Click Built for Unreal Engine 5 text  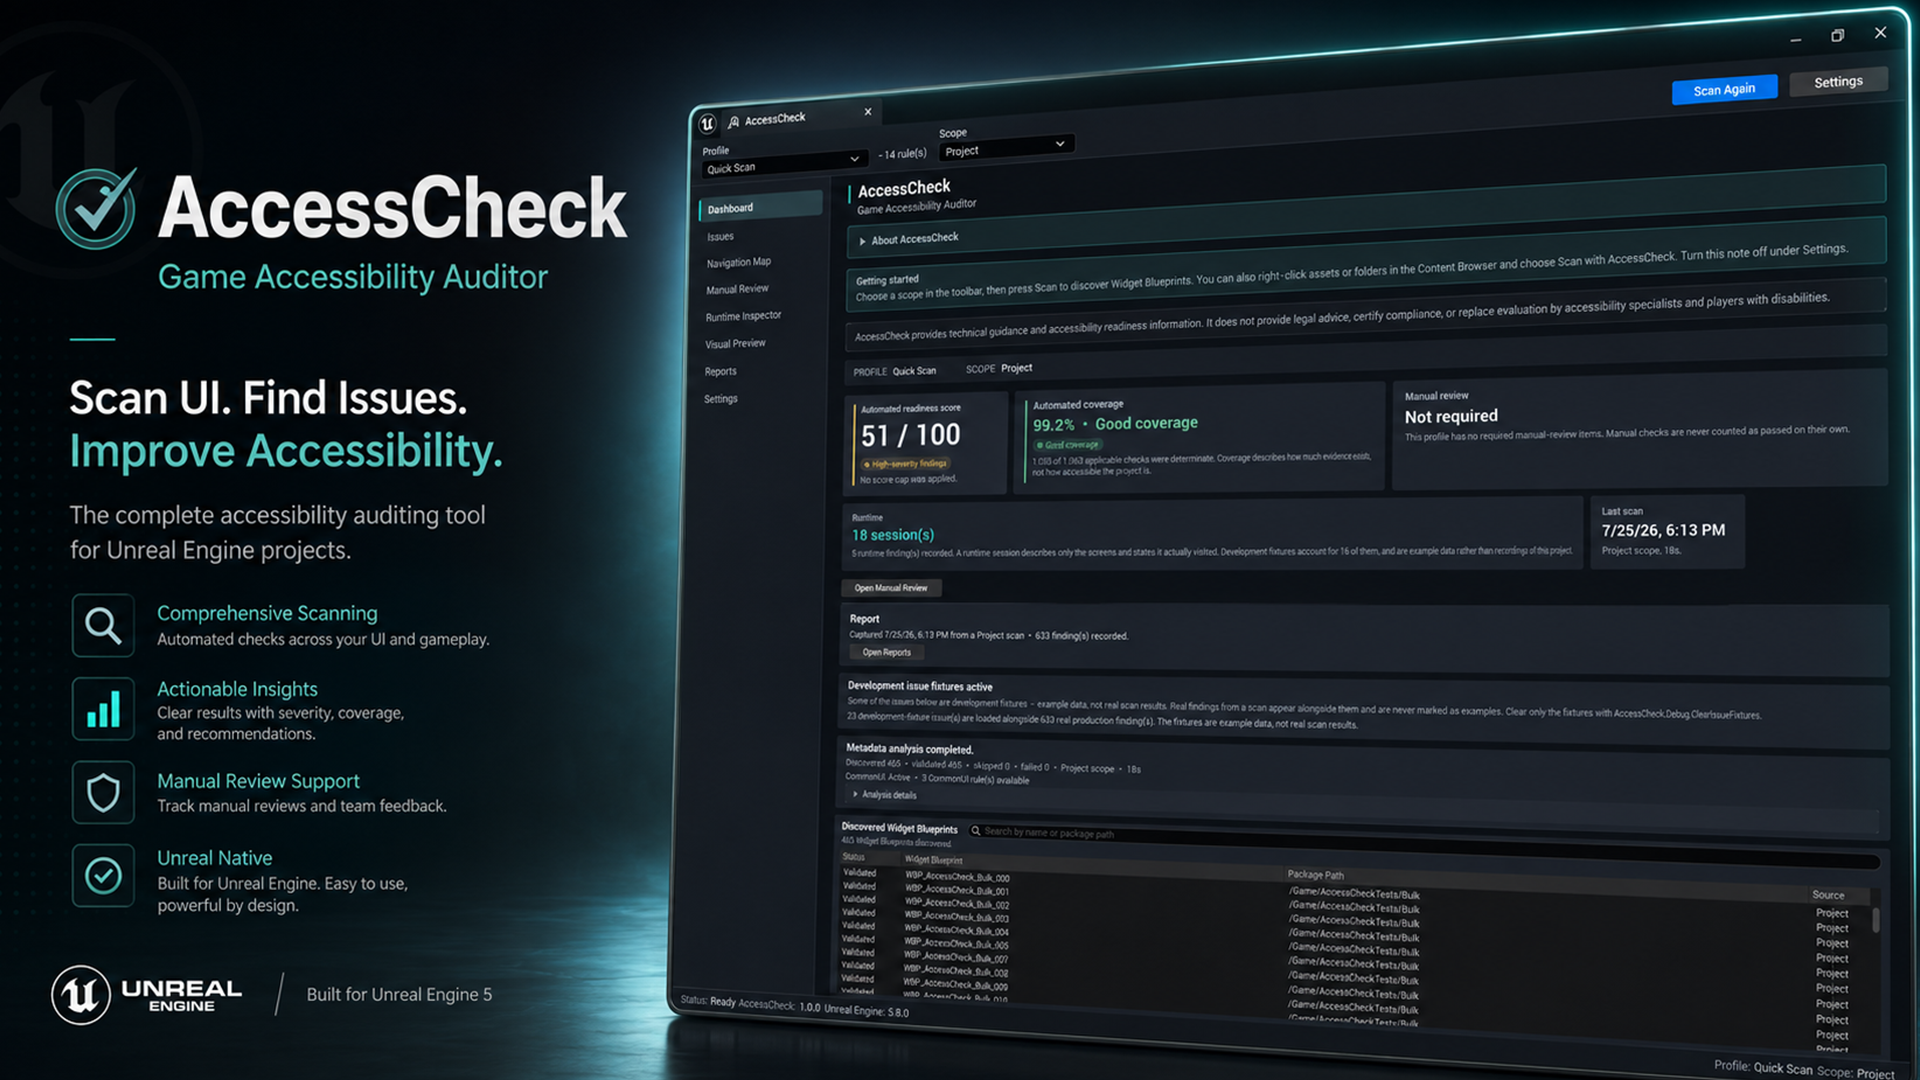pyautogui.click(x=399, y=994)
